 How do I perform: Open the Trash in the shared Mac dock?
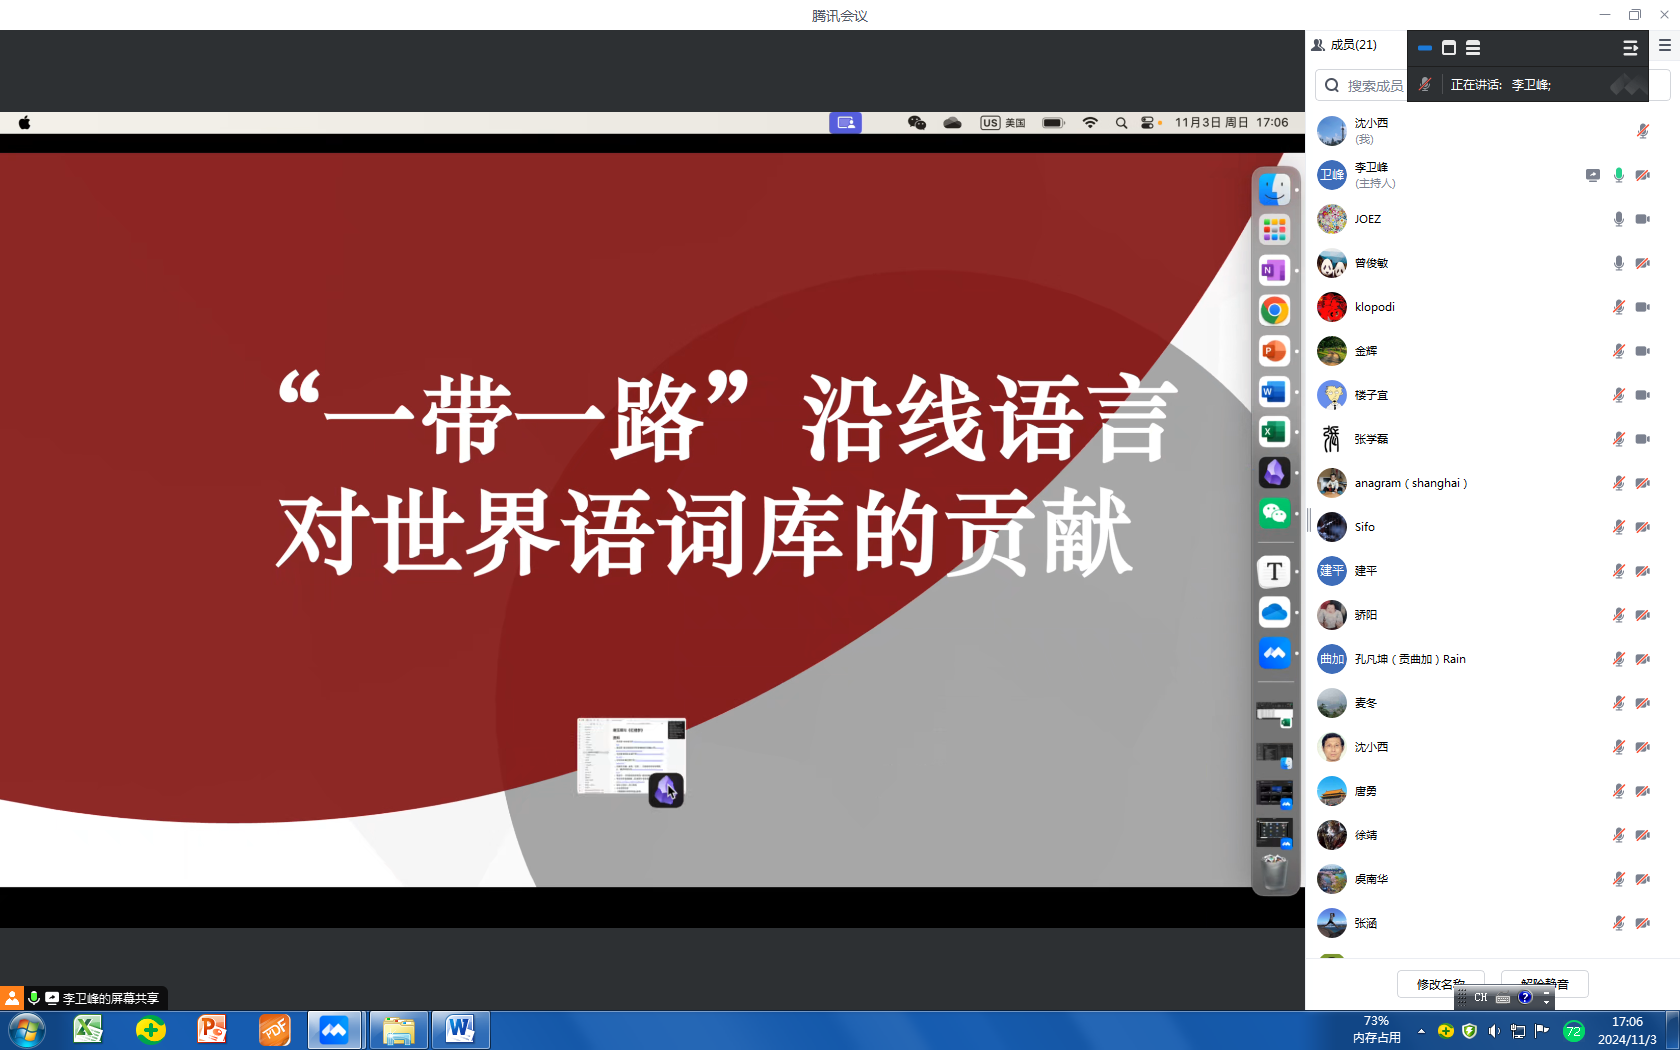(1274, 872)
